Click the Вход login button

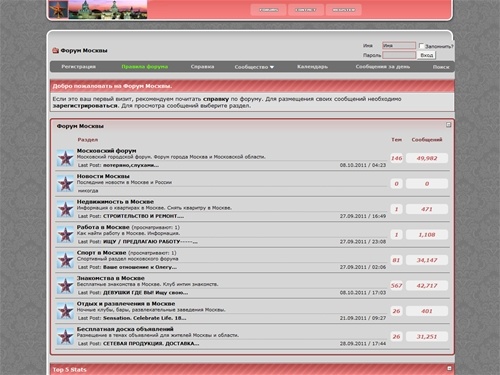coord(427,55)
